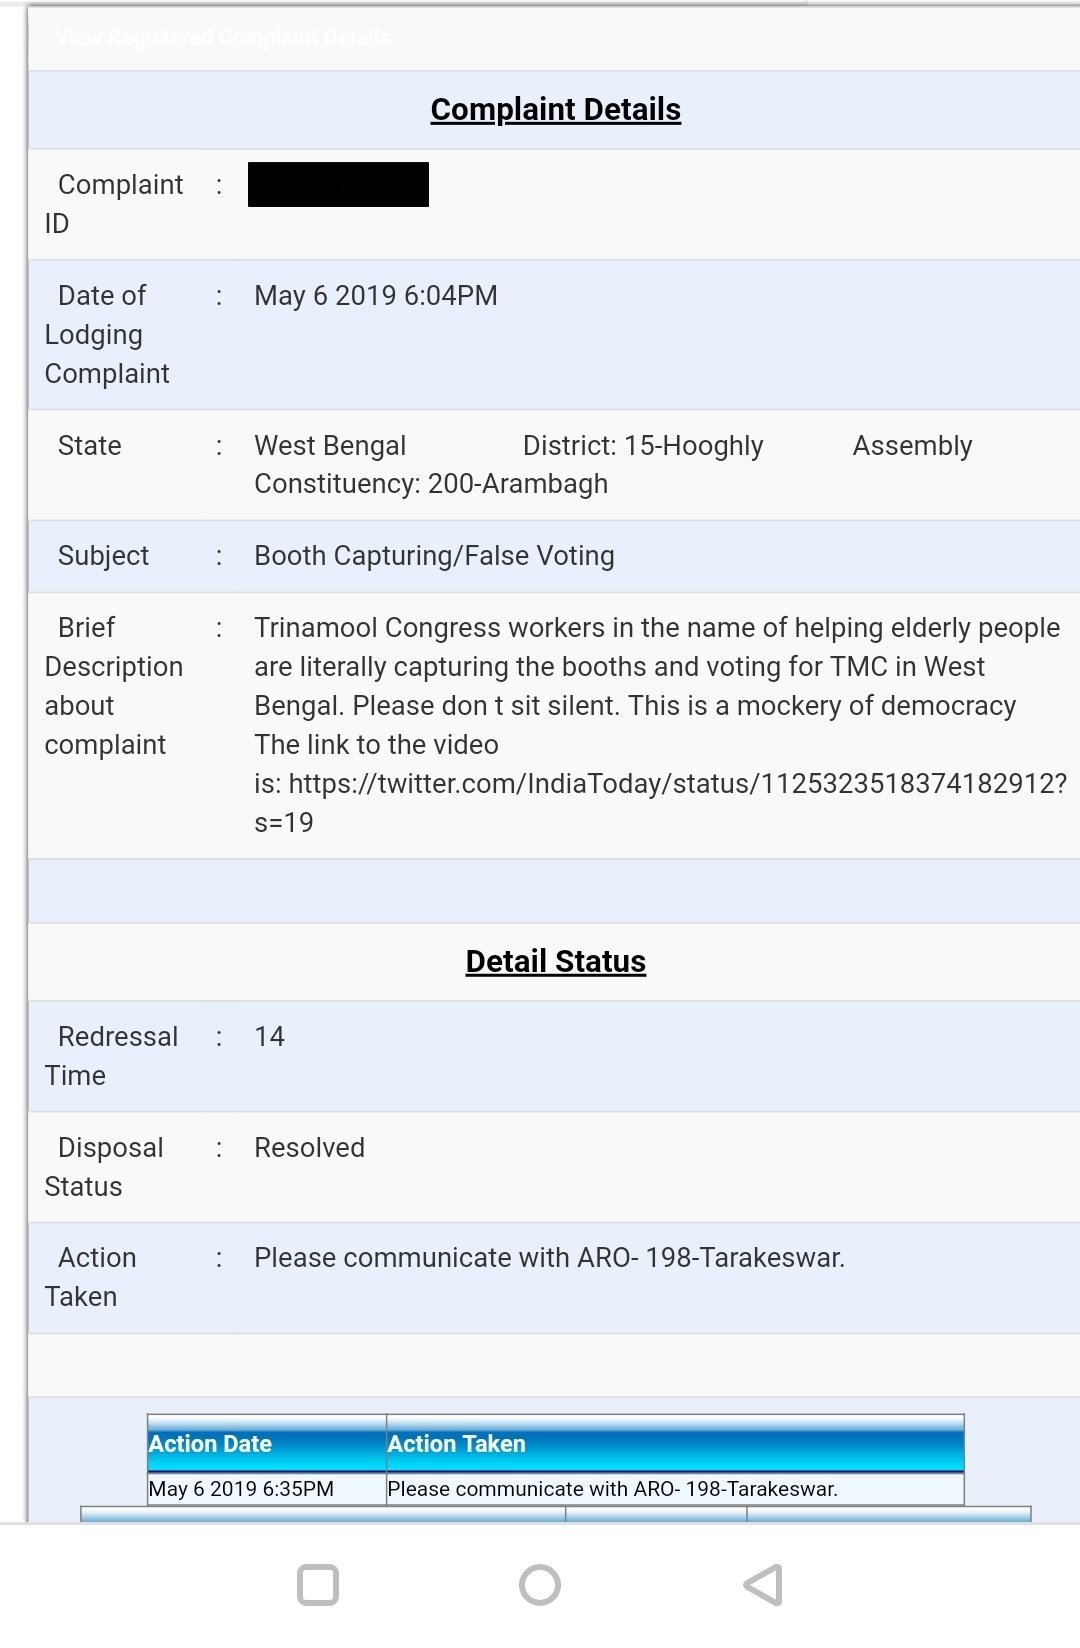Click the 'Detail Status' underlined heading
This screenshot has width=1080, height=1648.
[555, 962]
